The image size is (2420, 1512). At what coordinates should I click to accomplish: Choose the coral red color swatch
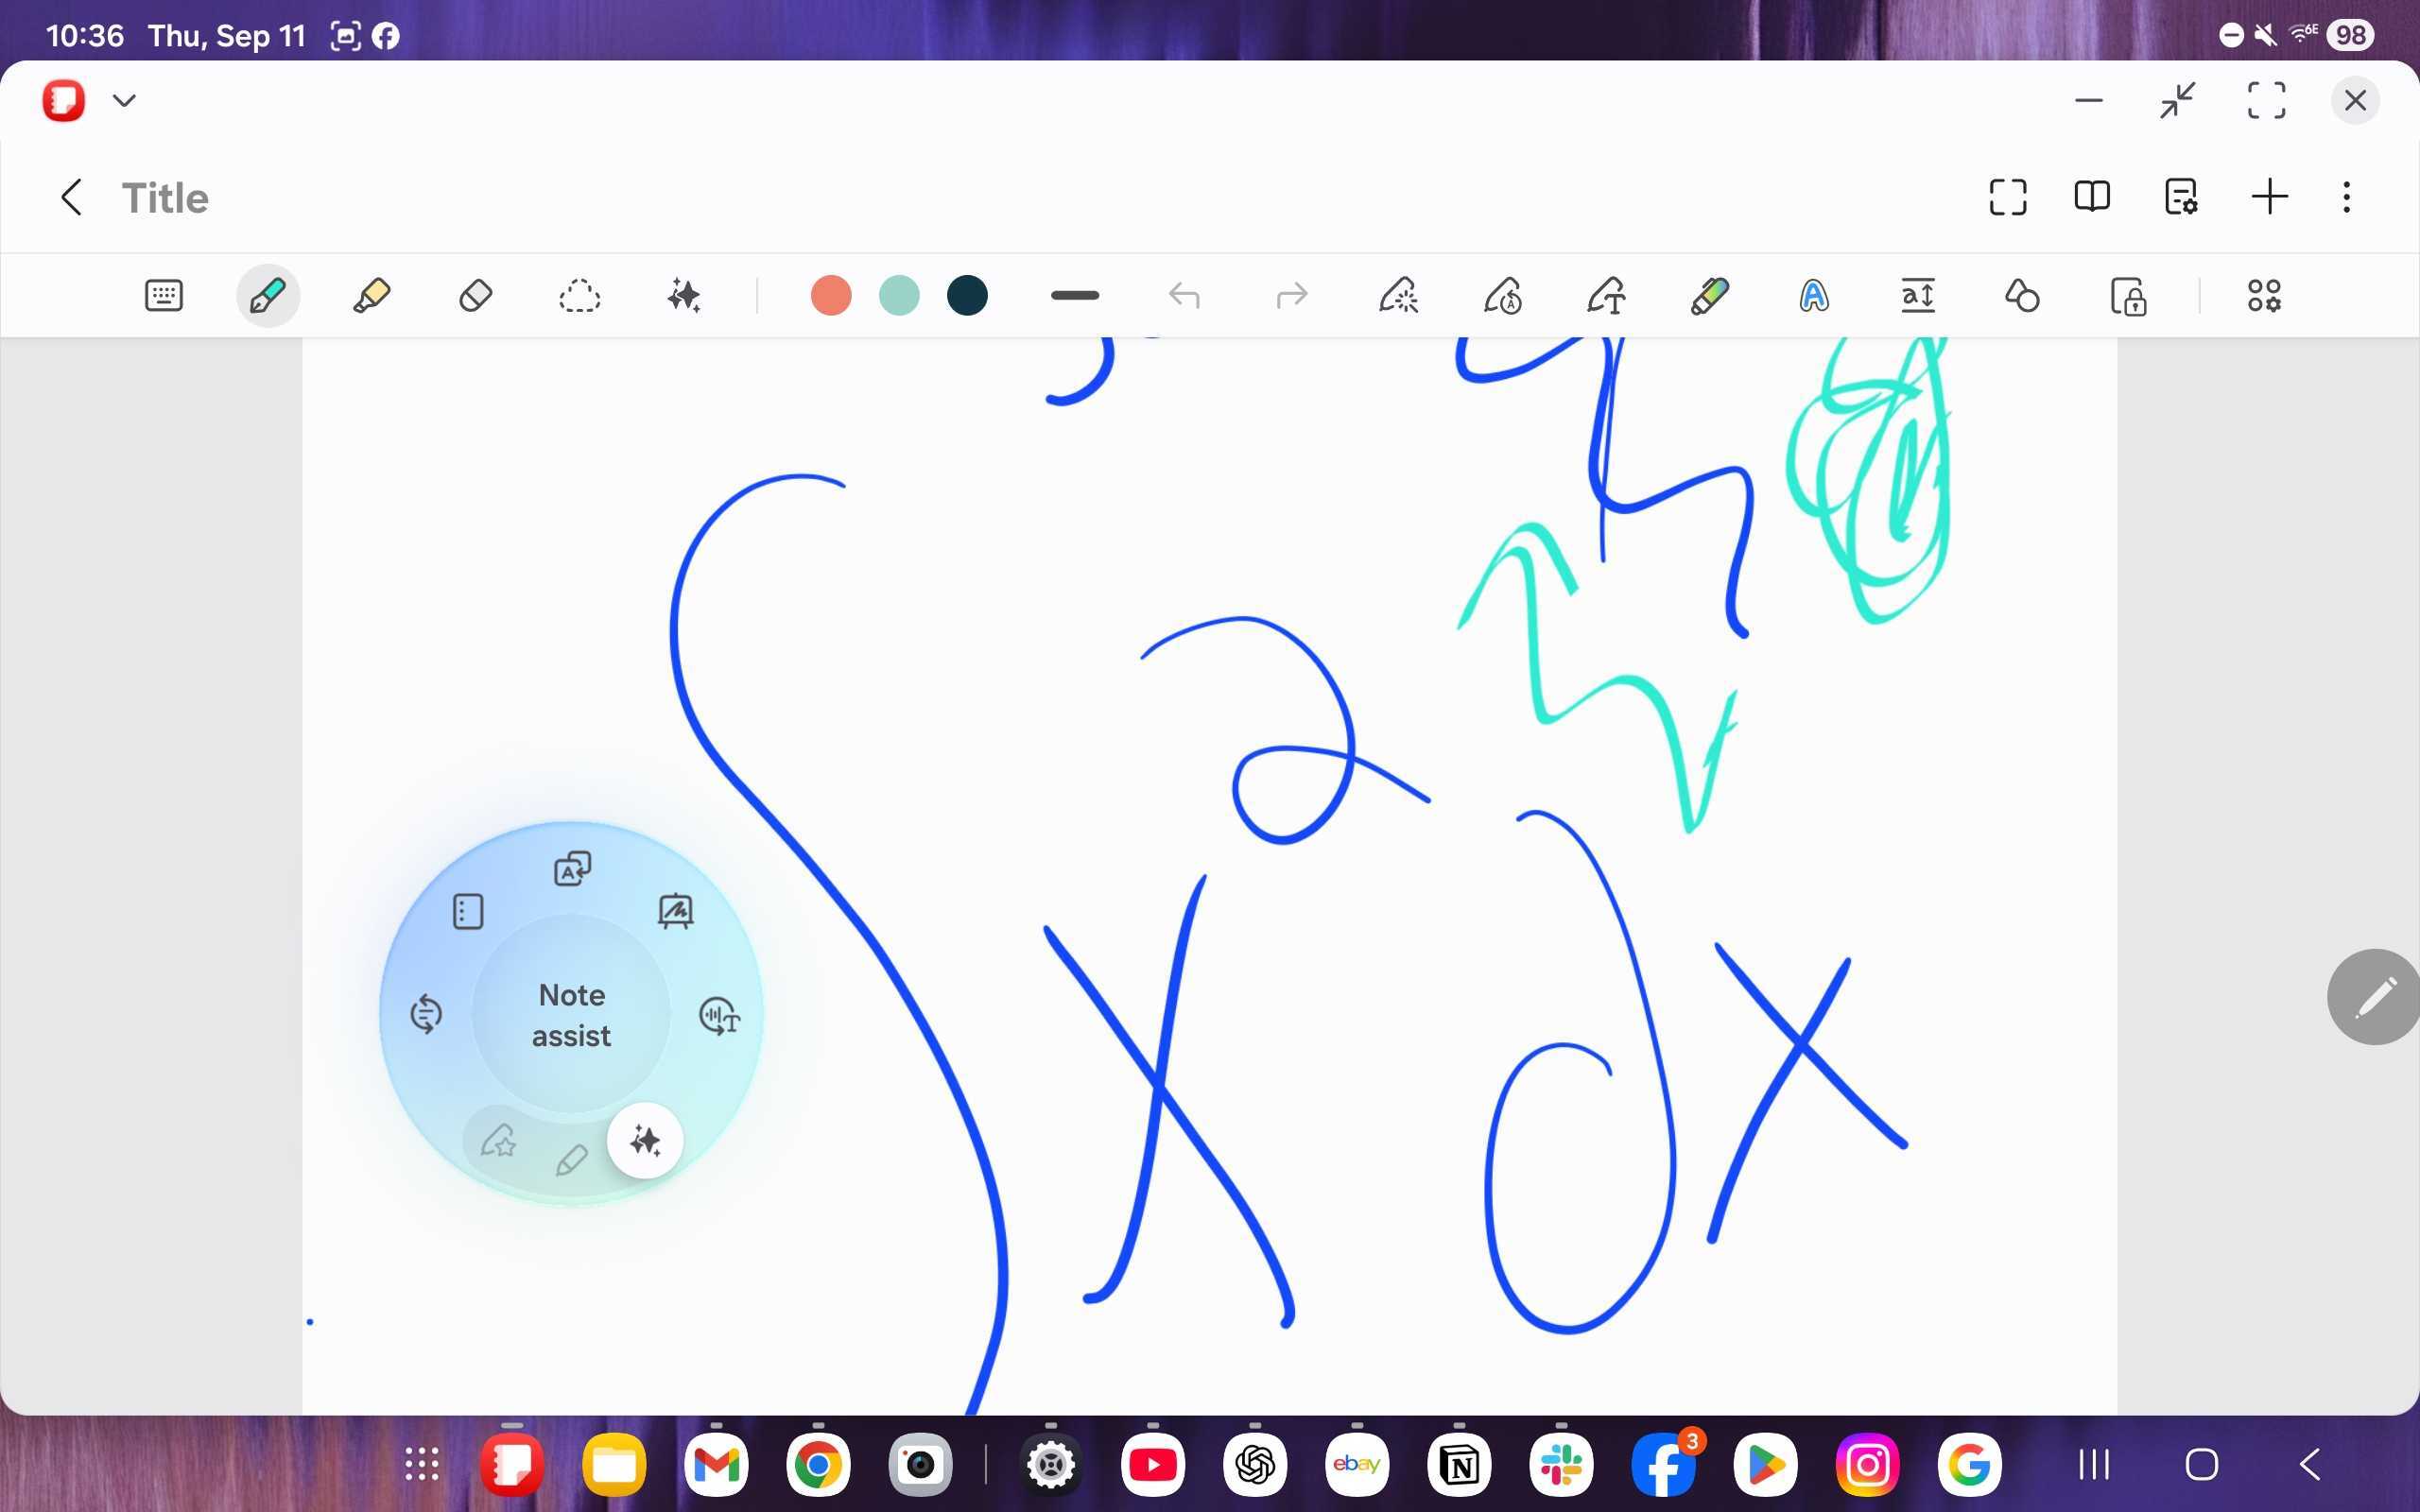(x=830, y=296)
